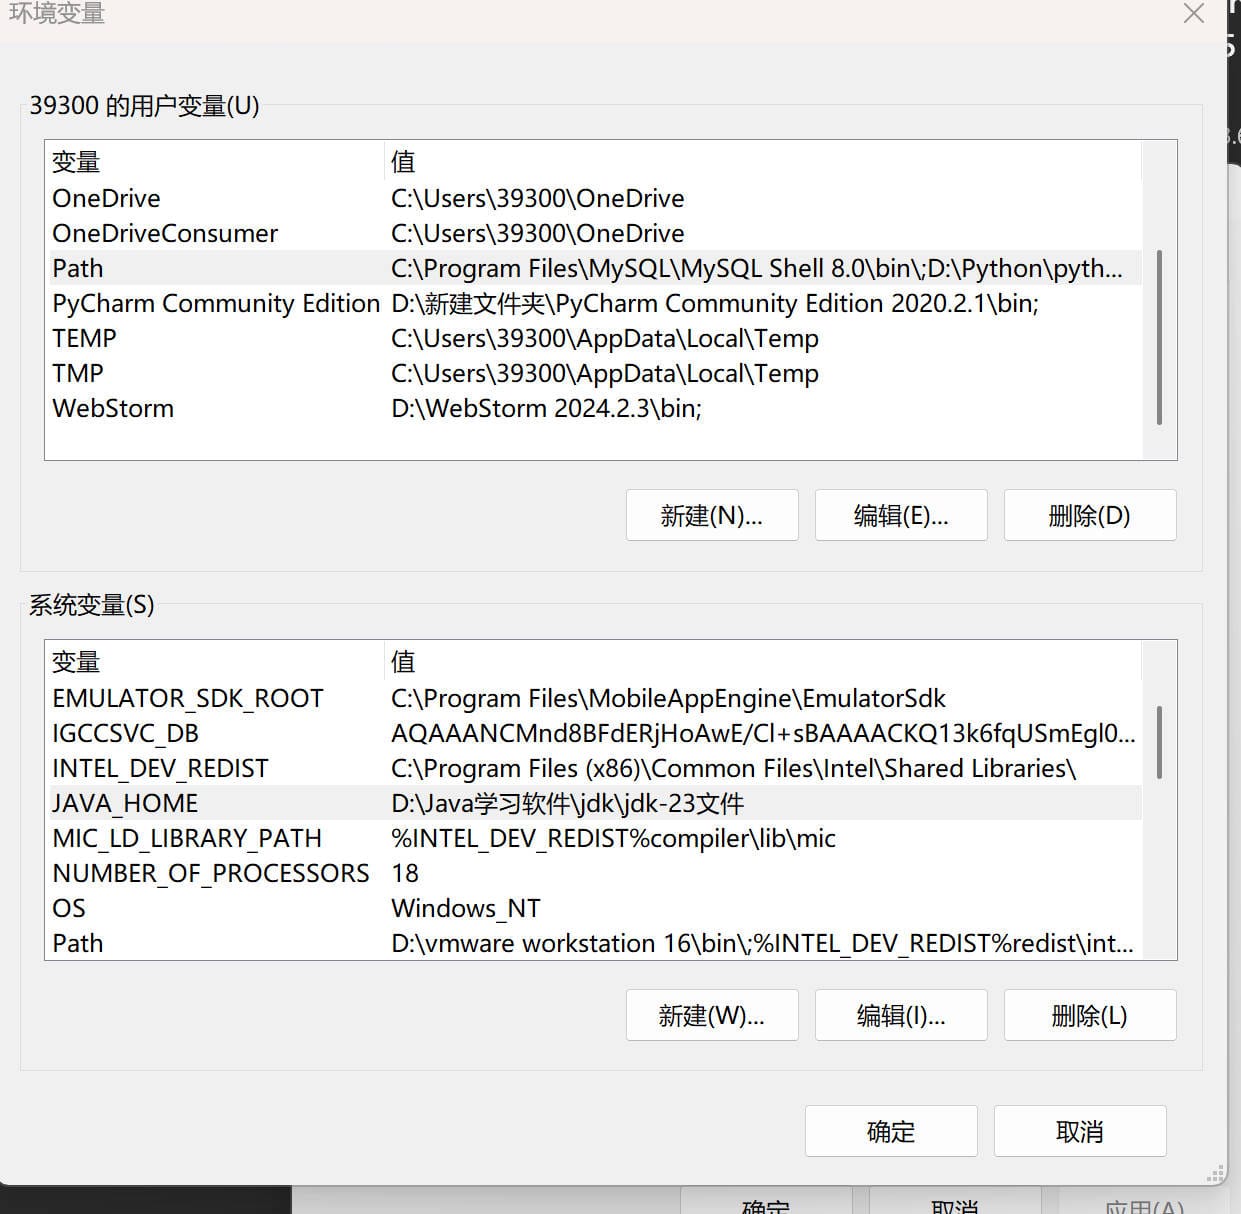The width and height of the screenshot is (1241, 1214).
Task: Cancel the dialog with 取消
Action: click(1079, 1131)
